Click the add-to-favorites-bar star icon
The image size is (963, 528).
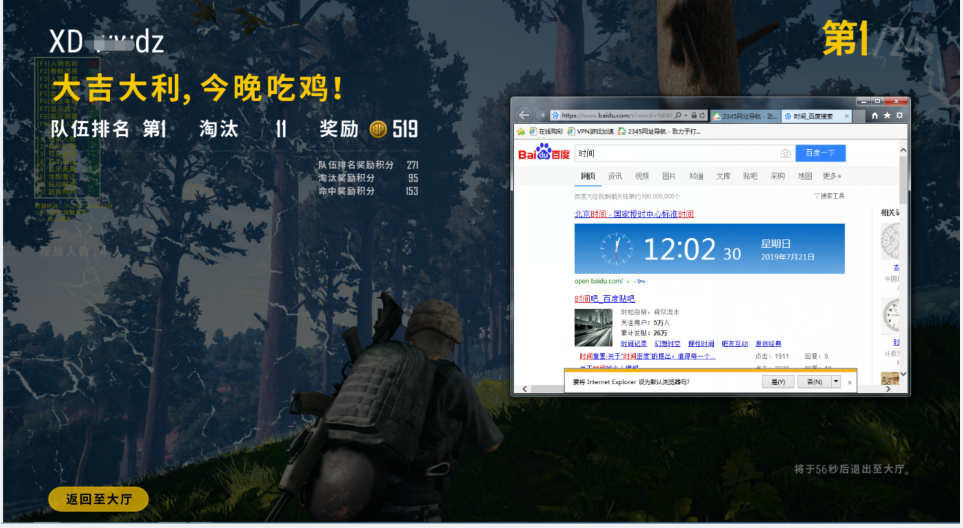[521, 131]
